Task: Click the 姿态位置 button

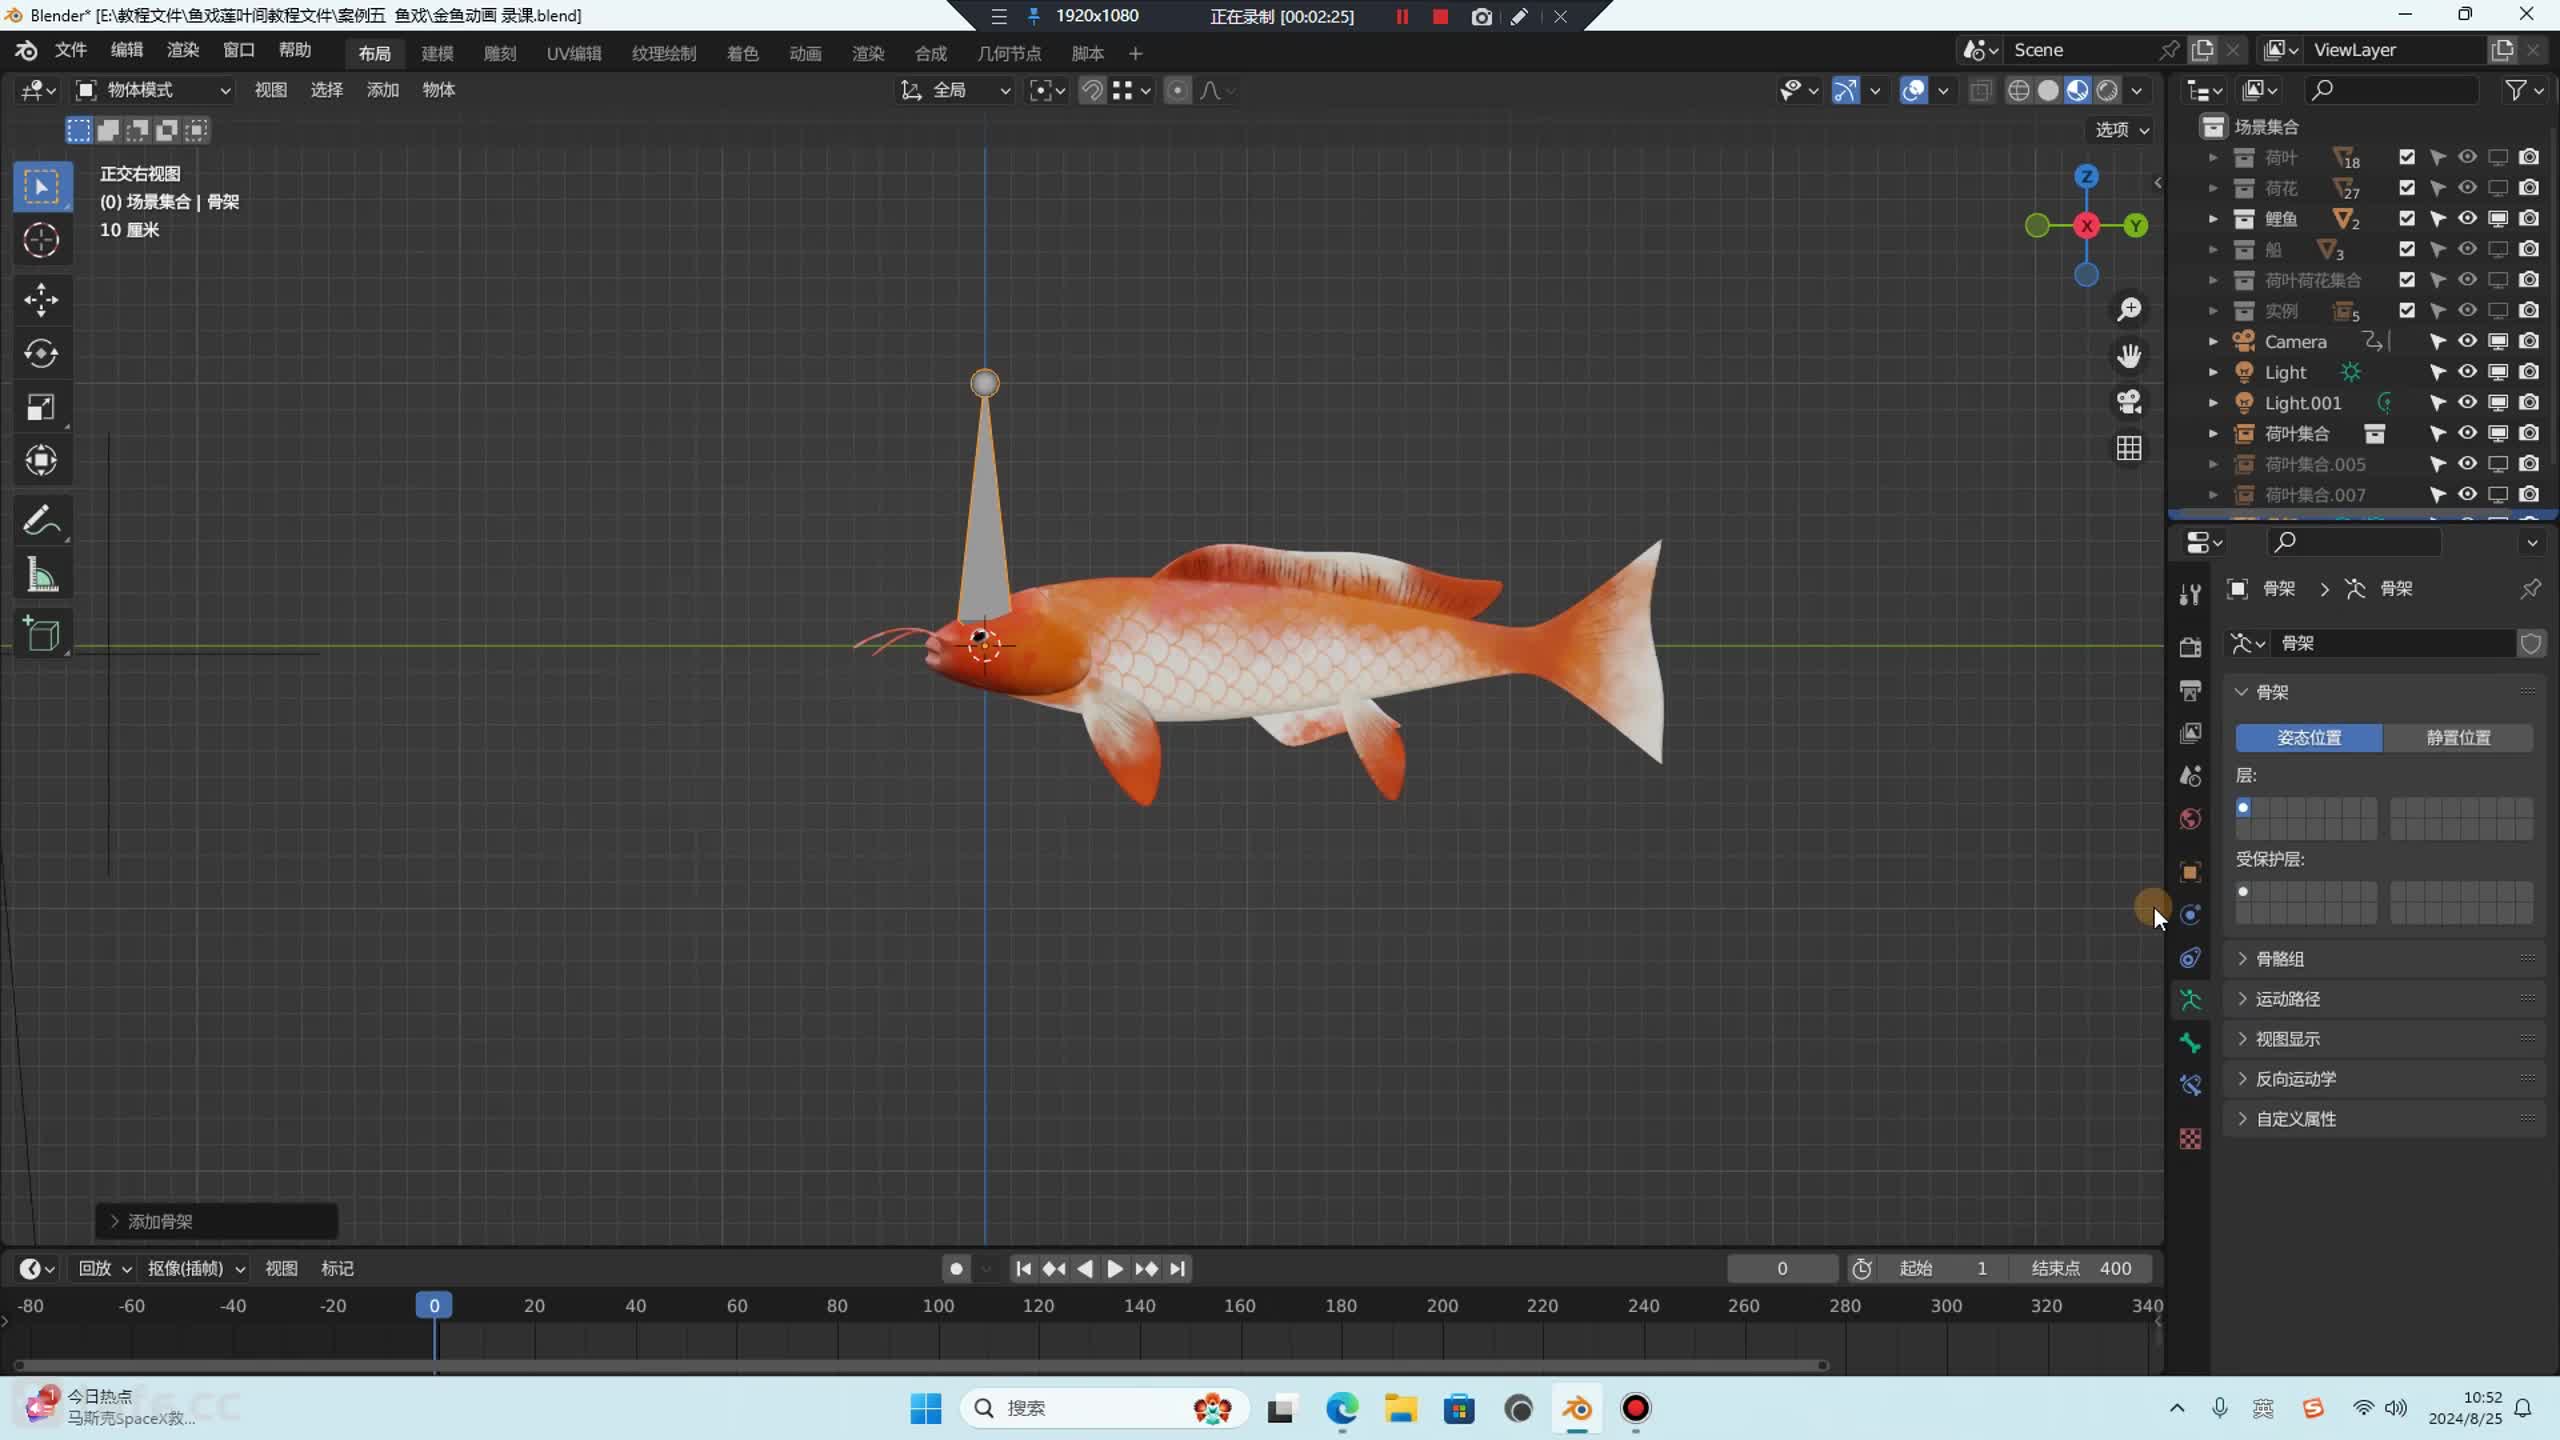Action: pos(2309,738)
